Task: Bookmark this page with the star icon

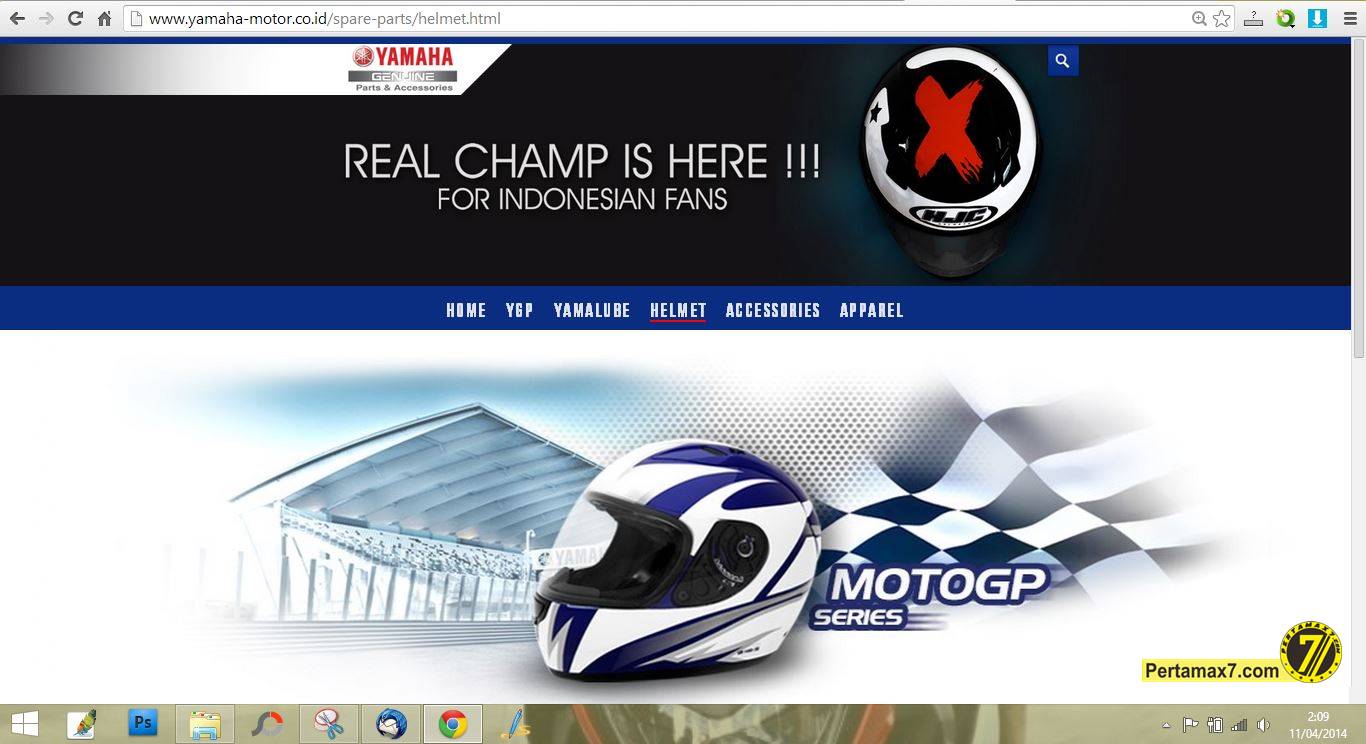Action: click(1221, 19)
